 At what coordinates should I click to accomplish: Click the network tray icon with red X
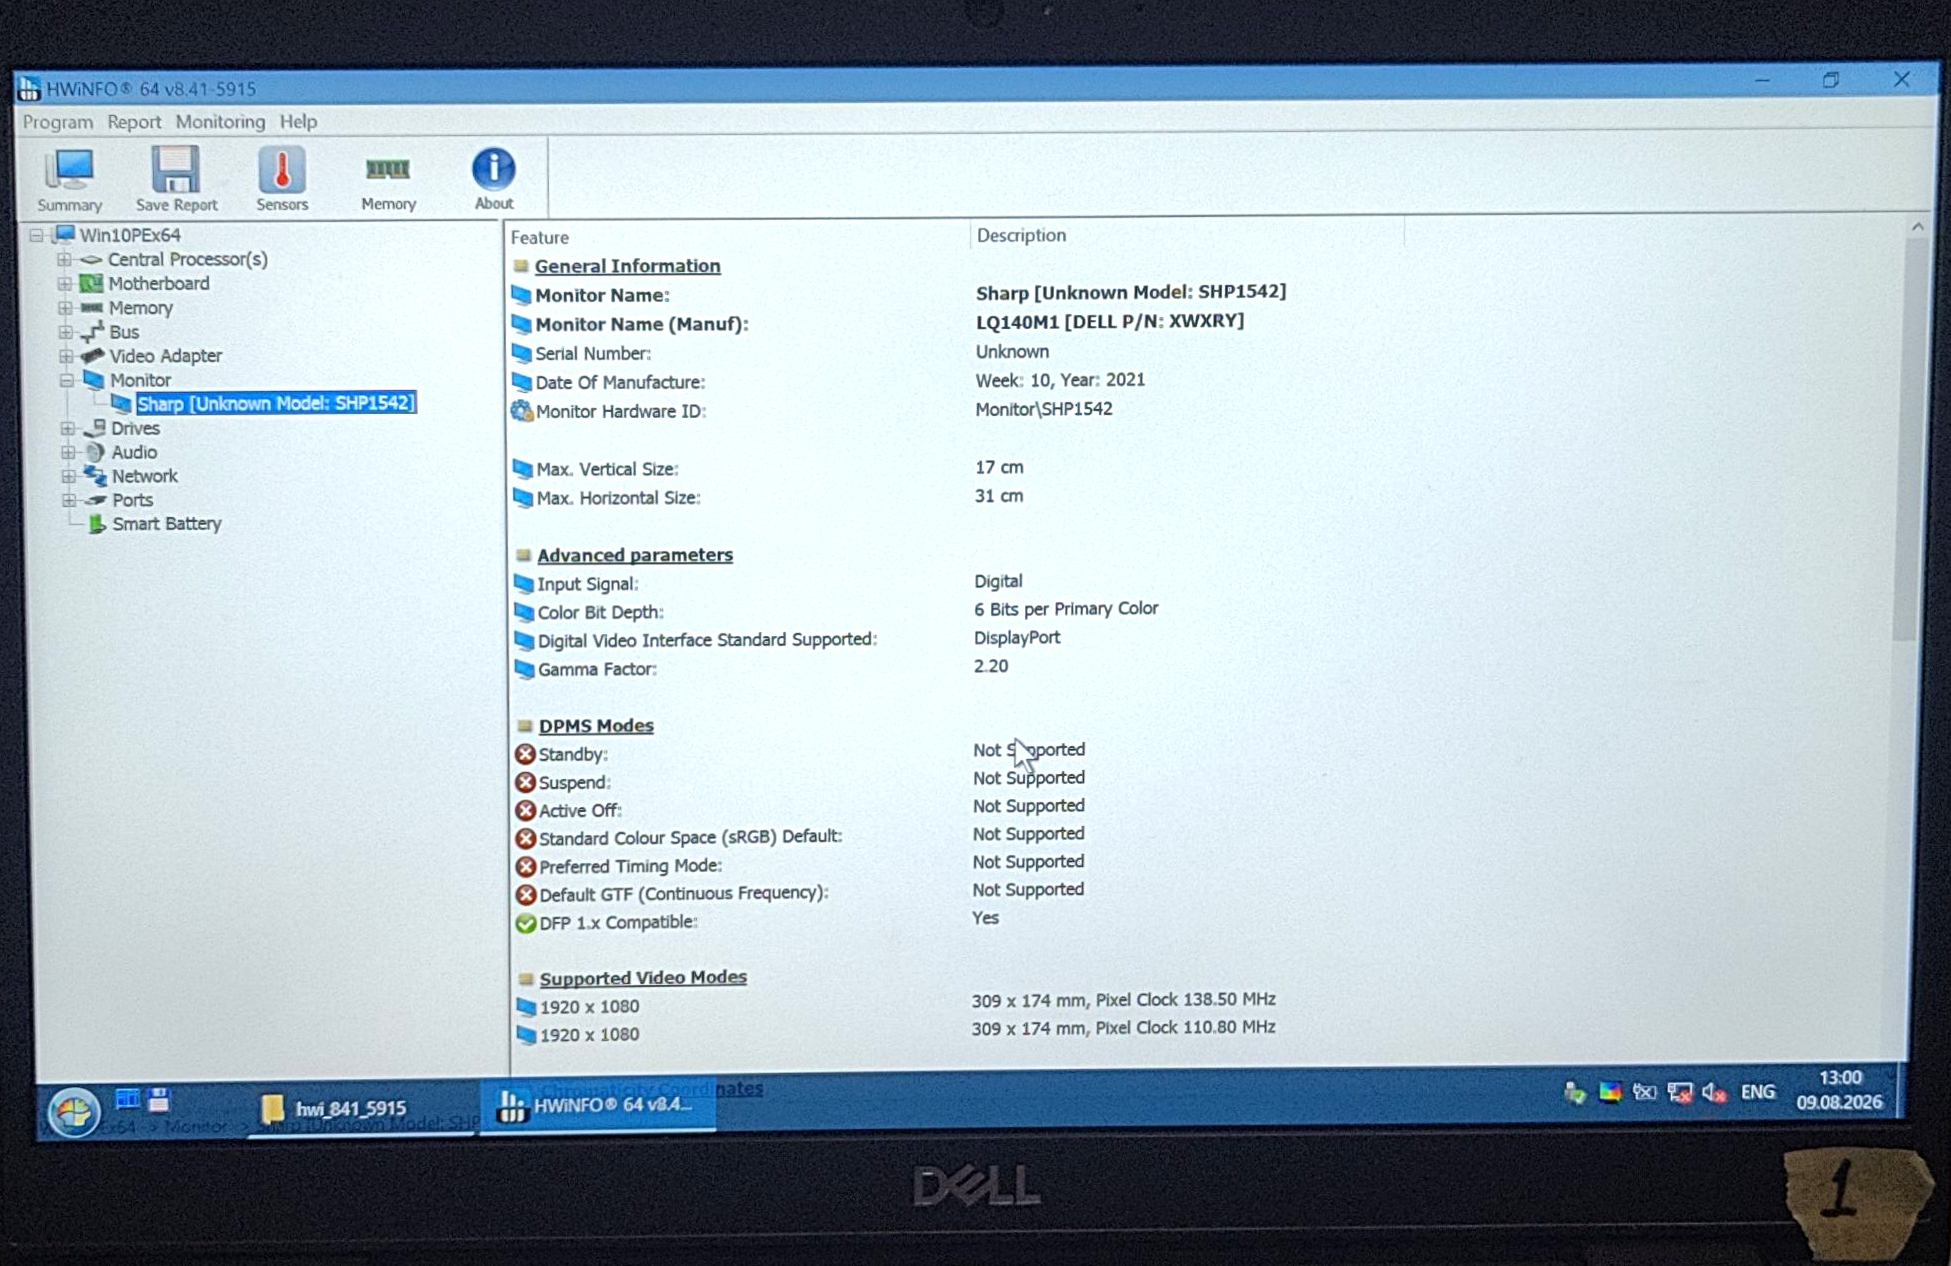[1680, 1093]
